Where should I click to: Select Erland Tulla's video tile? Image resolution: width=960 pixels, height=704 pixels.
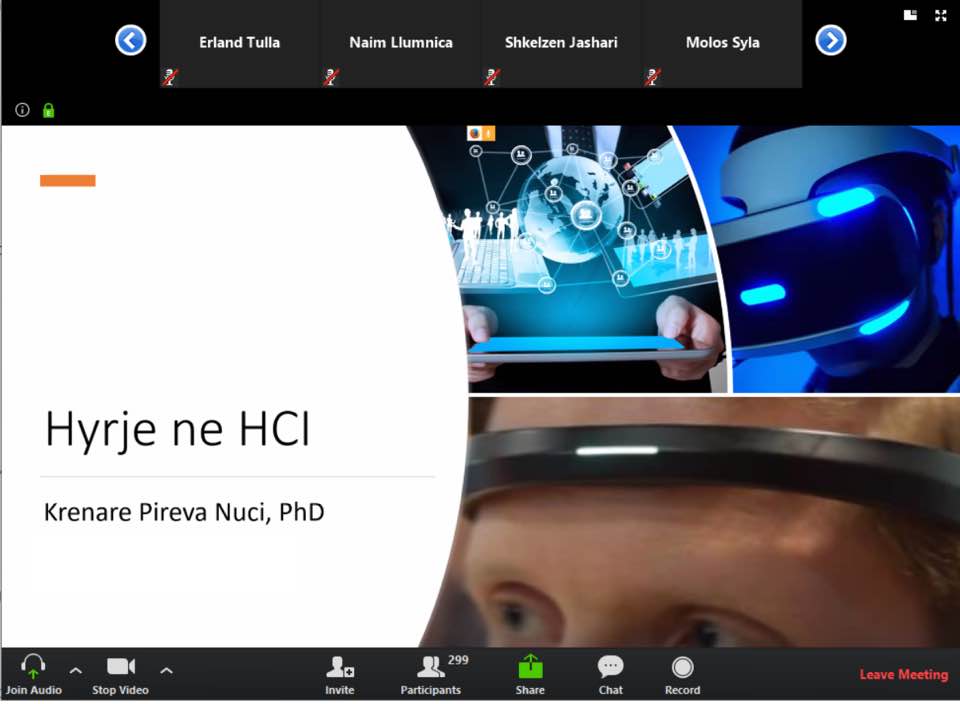(x=240, y=44)
